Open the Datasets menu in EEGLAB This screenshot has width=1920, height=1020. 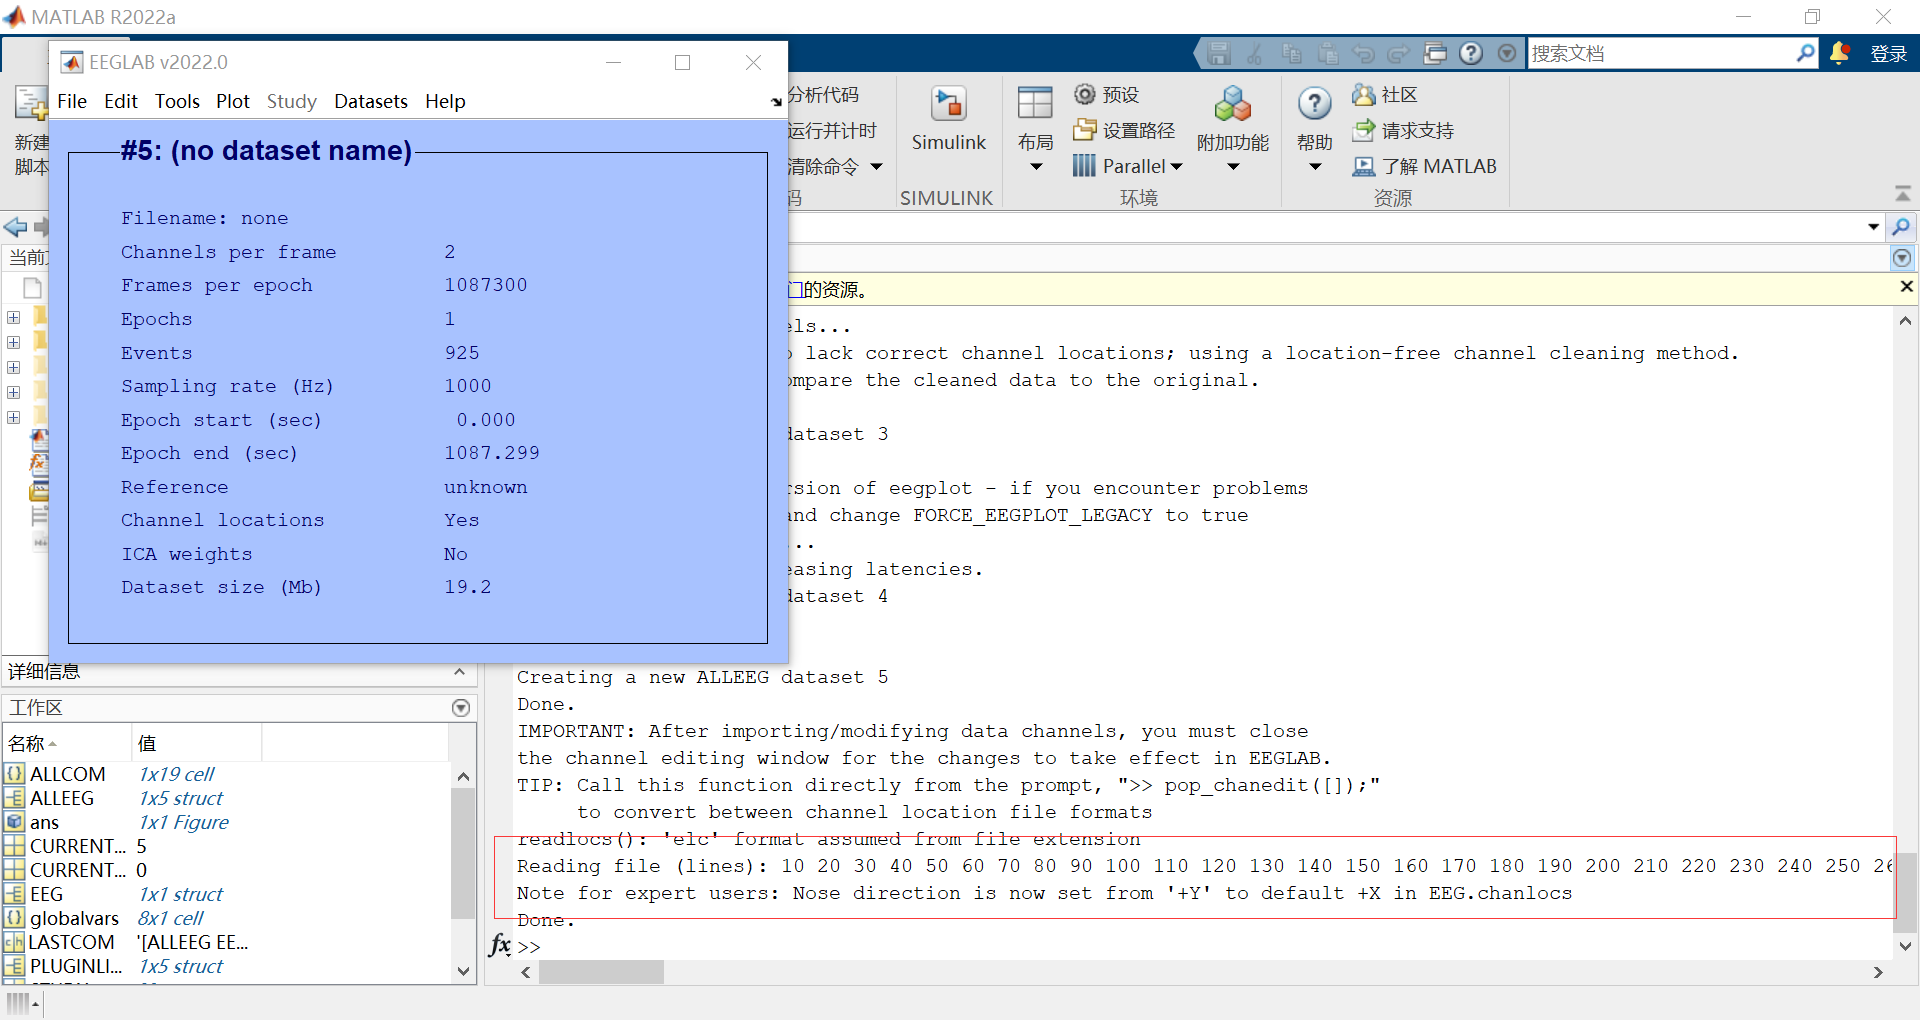pyautogui.click(x=371, y=101)
